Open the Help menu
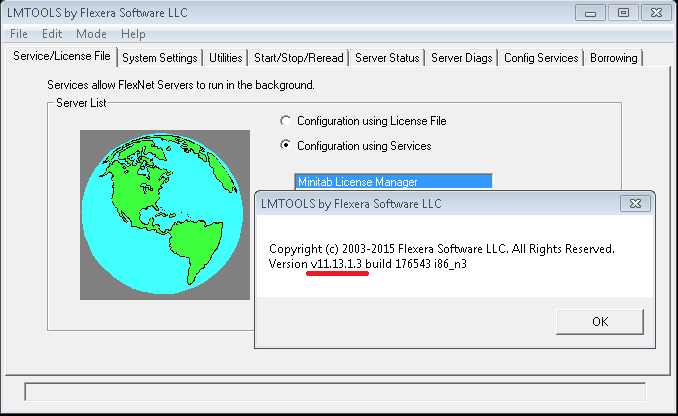678x416 pixels. (133, 34)
